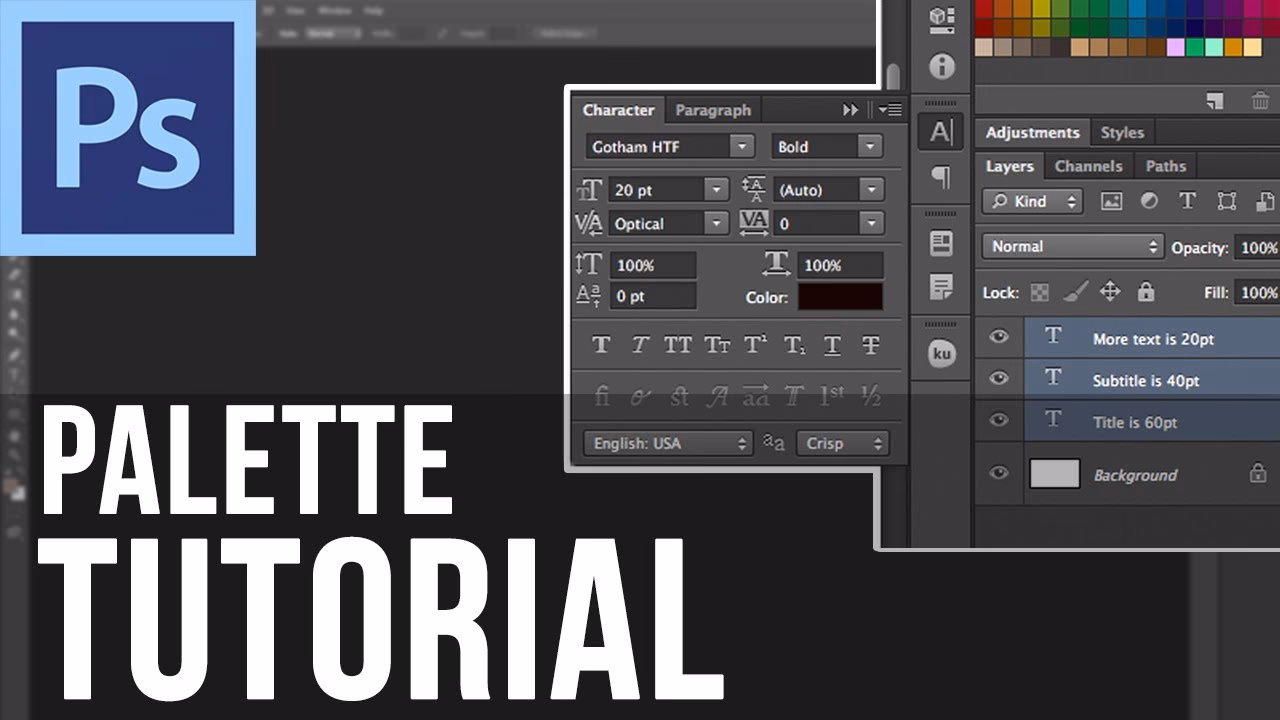Image resolution: width=1280 pixels, height=720 pixels.
Task: Open the Bold font style dropdown
Action: (x=870, y=146)
